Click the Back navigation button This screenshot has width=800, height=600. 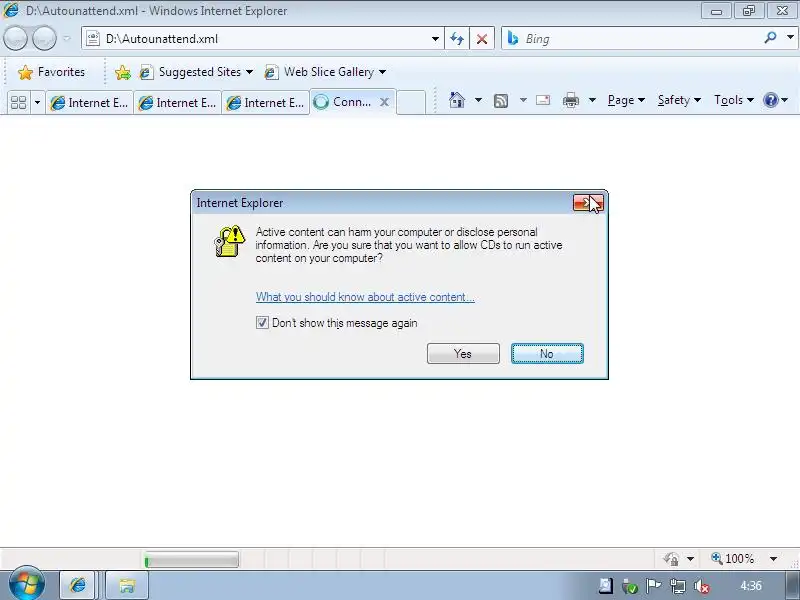point(15,38)
